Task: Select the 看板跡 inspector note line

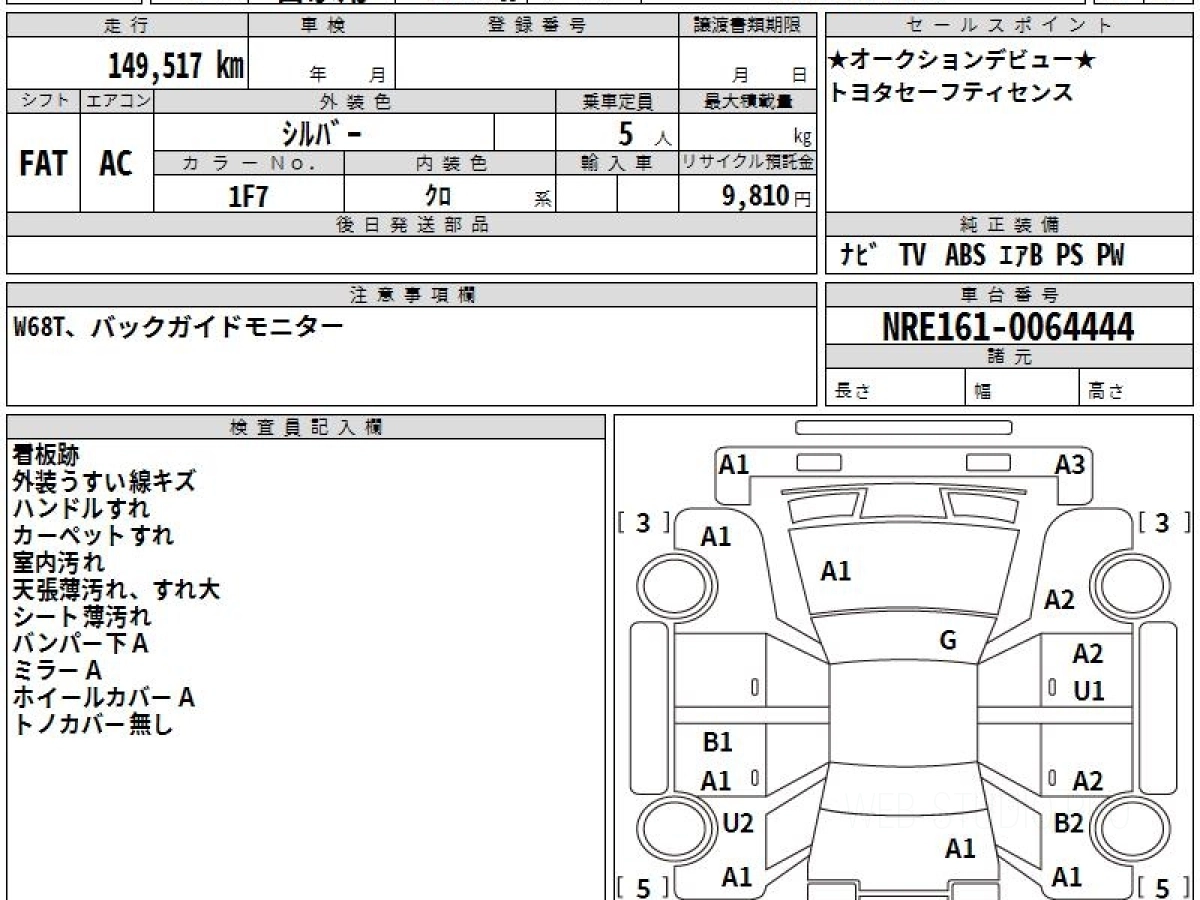Action: [46, 455]
